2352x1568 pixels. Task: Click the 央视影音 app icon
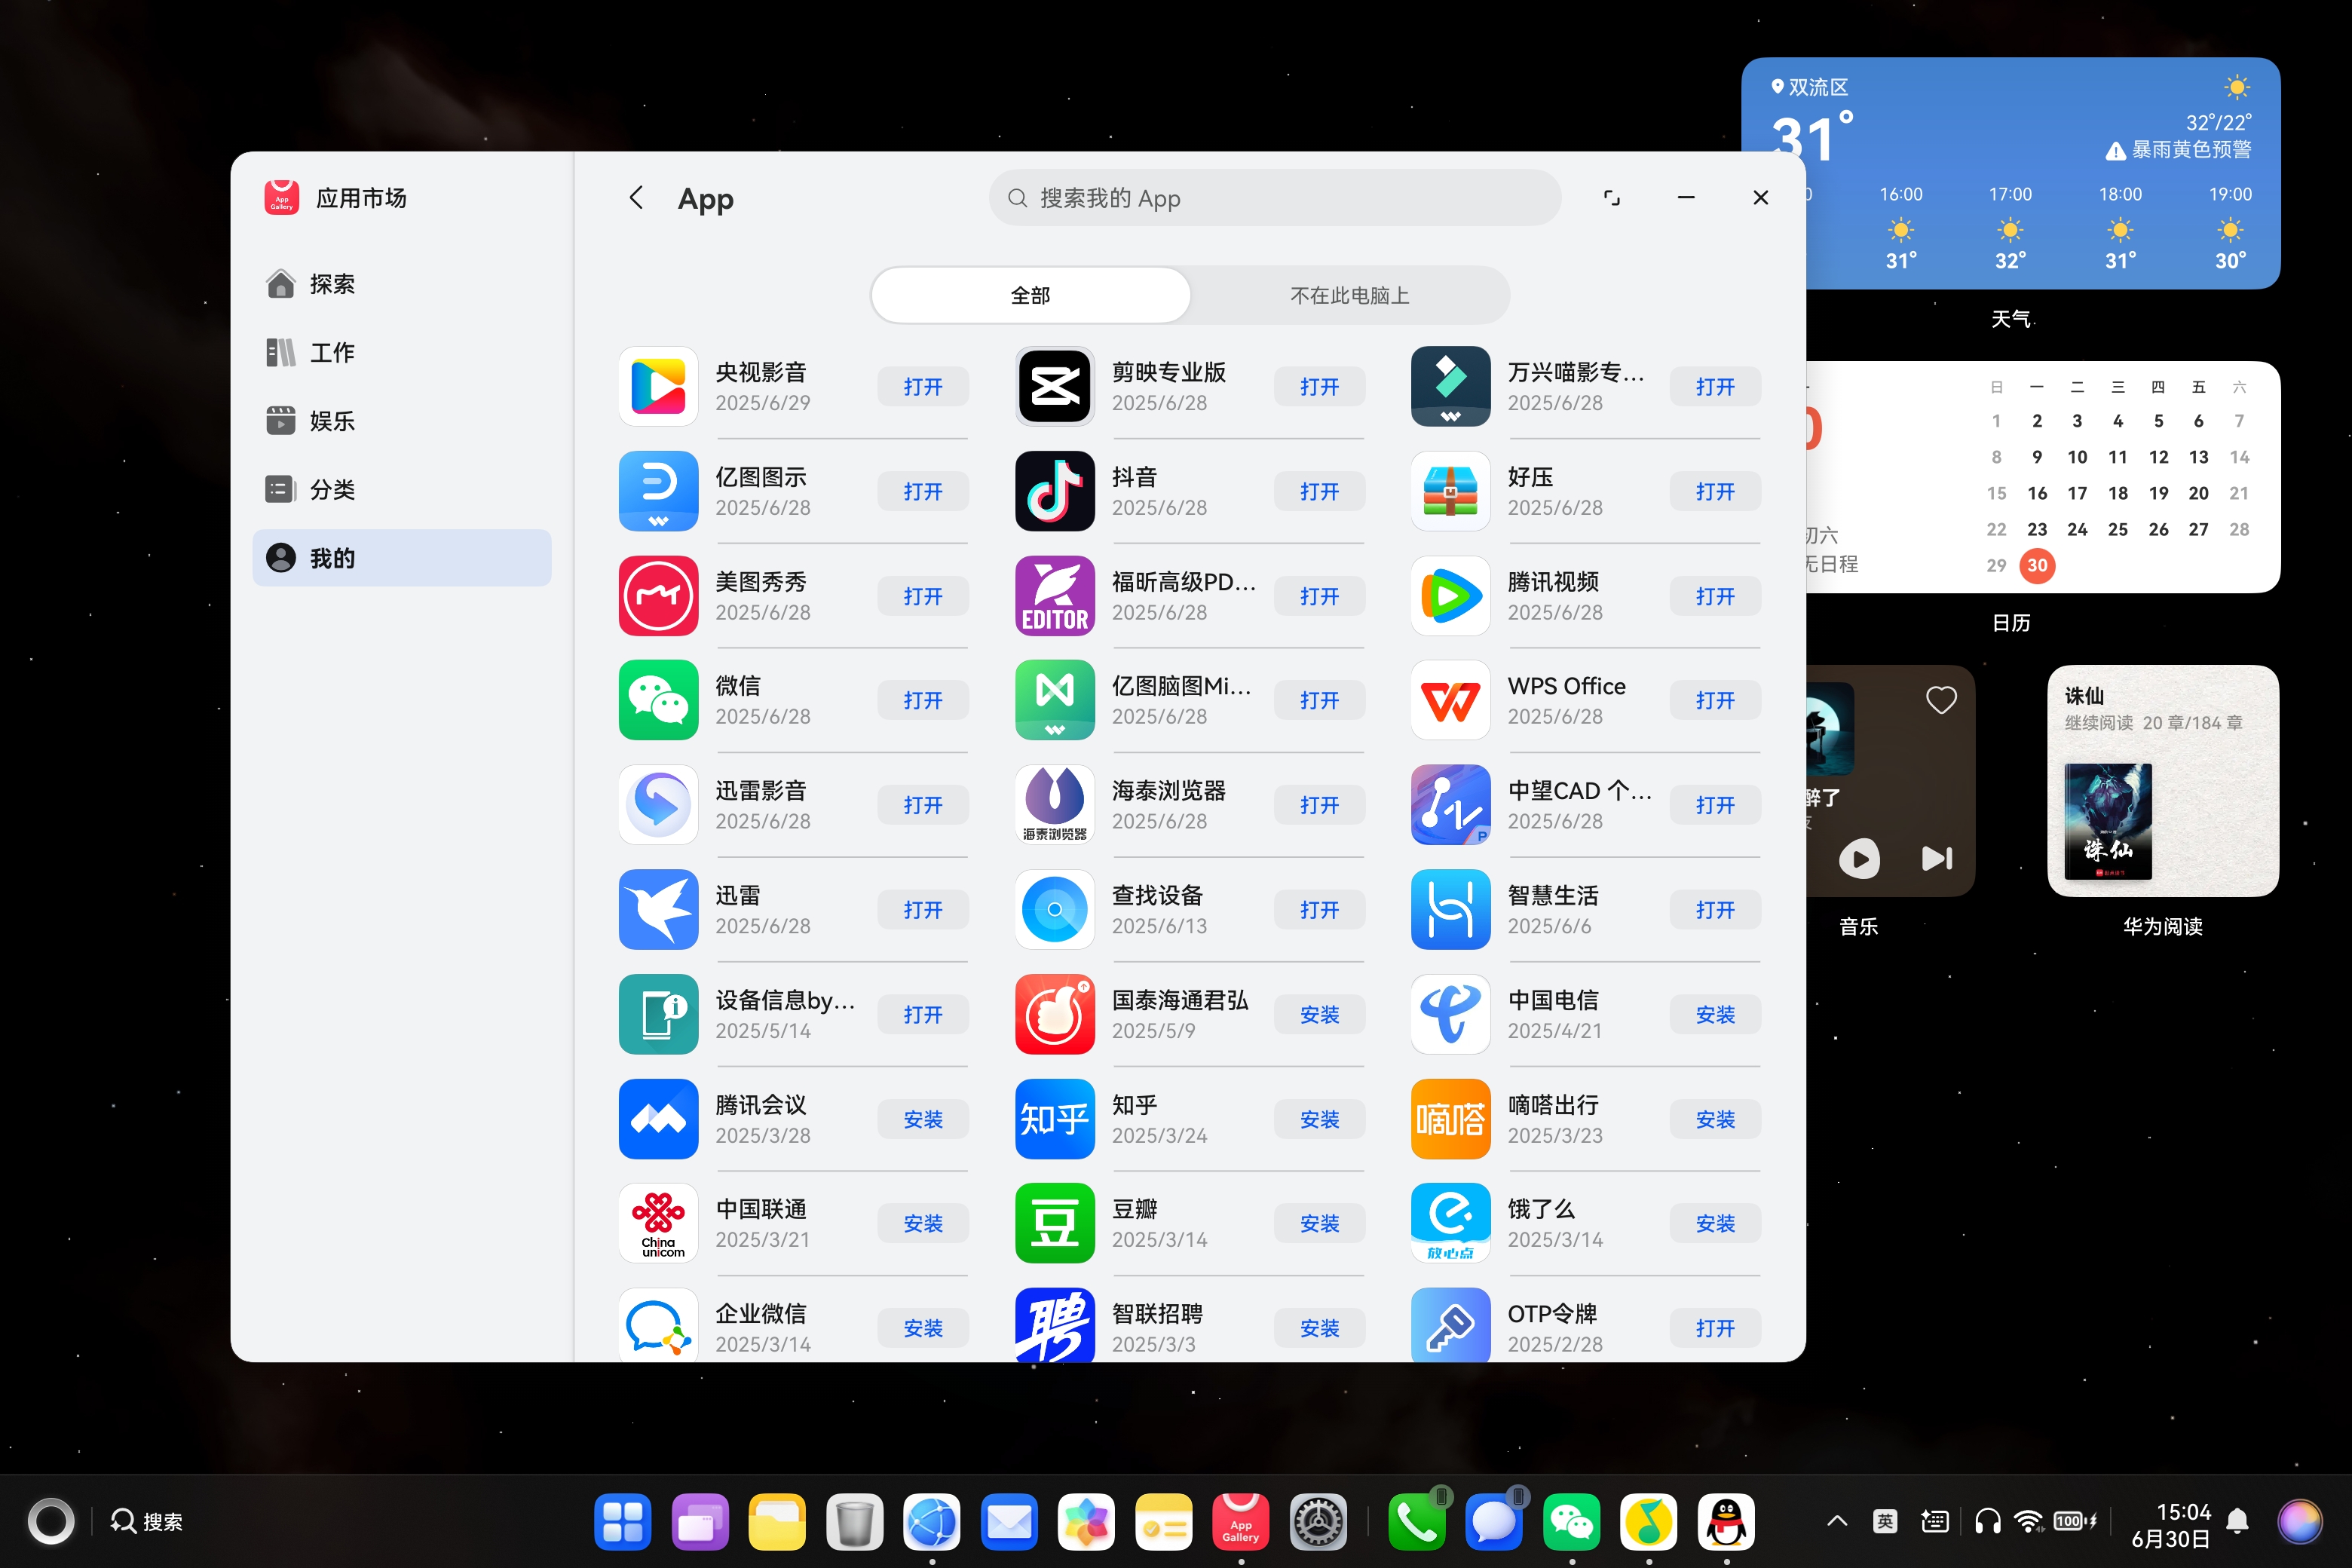658,386
